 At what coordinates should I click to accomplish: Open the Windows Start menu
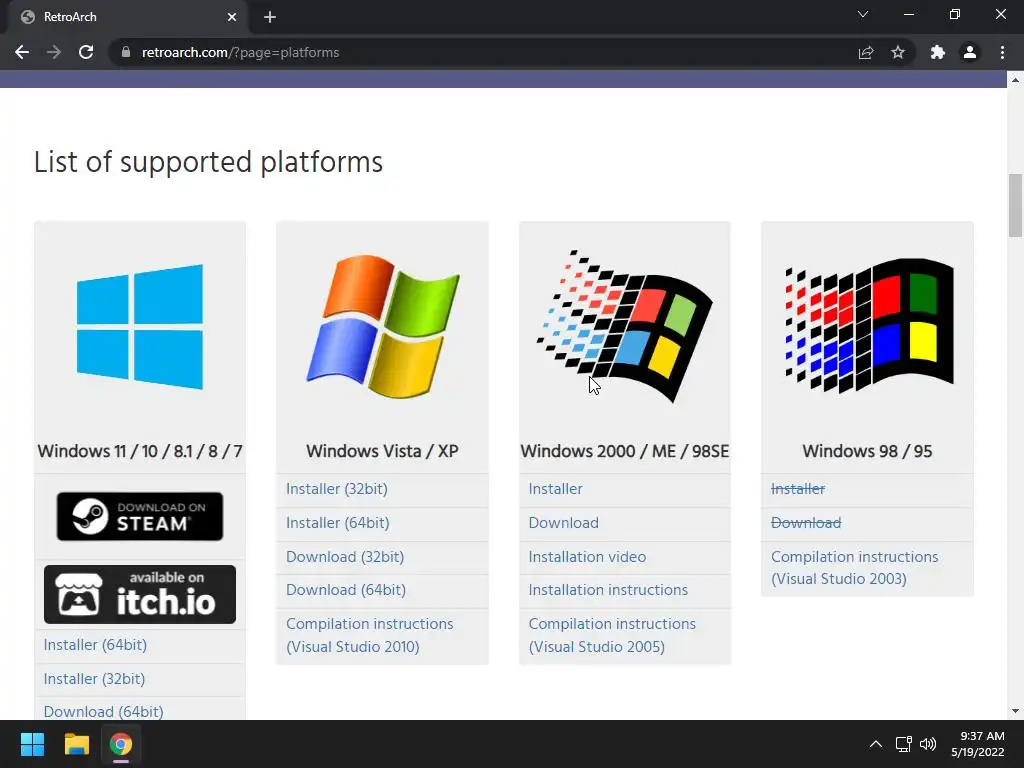(32, 744)
